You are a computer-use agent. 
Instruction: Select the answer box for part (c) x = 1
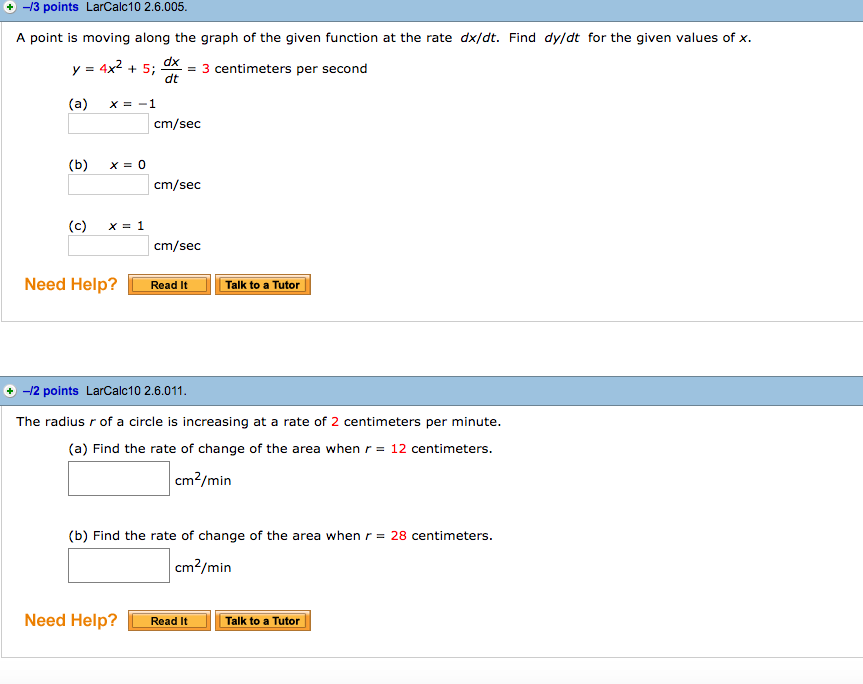coord(107,245)
